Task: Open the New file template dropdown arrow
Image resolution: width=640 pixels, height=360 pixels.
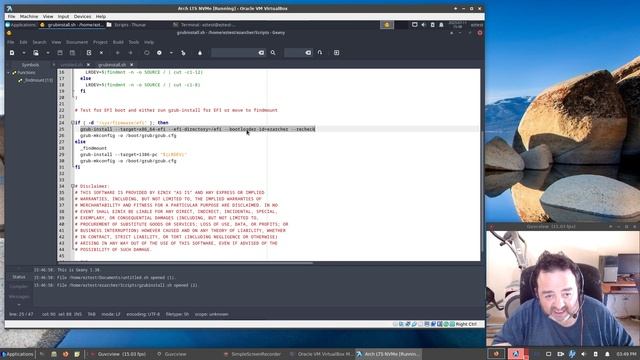Action: 24,53
